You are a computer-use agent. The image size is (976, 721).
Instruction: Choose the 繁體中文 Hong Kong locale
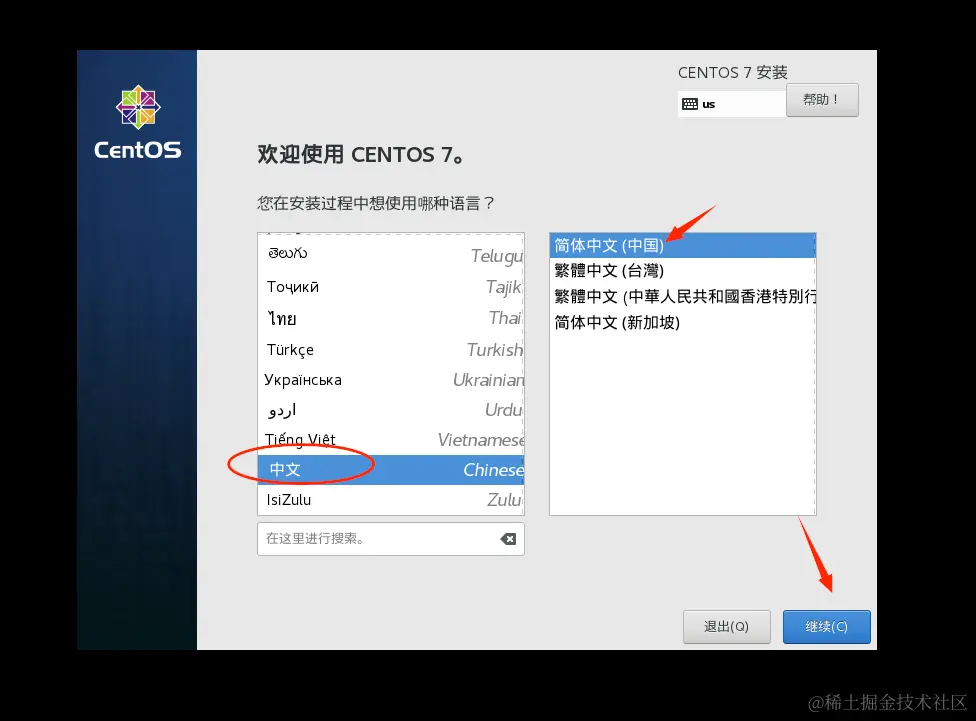click(x=683, y=296)
